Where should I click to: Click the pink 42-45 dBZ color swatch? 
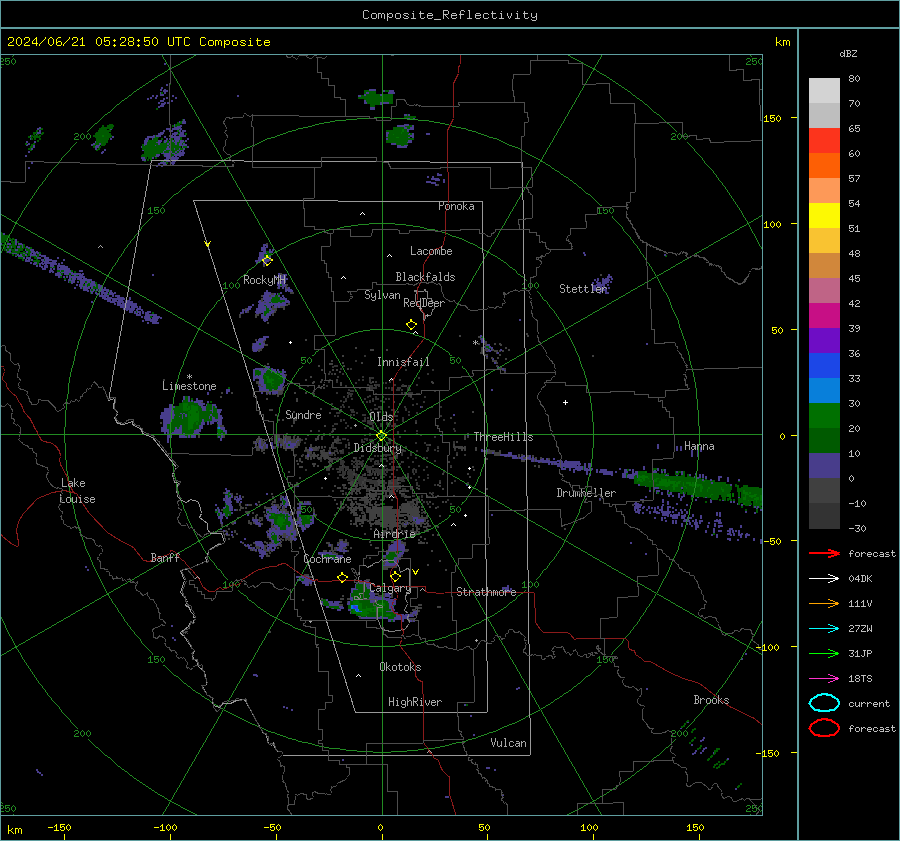pyautogui.click(x=824, y=290)
